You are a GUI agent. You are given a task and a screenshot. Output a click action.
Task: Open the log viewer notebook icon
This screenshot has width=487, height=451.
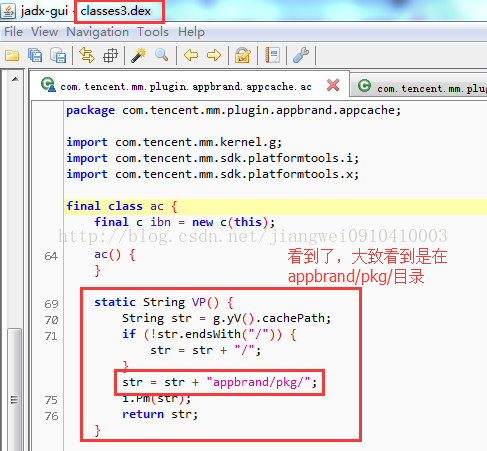click(x=272, y=55)
